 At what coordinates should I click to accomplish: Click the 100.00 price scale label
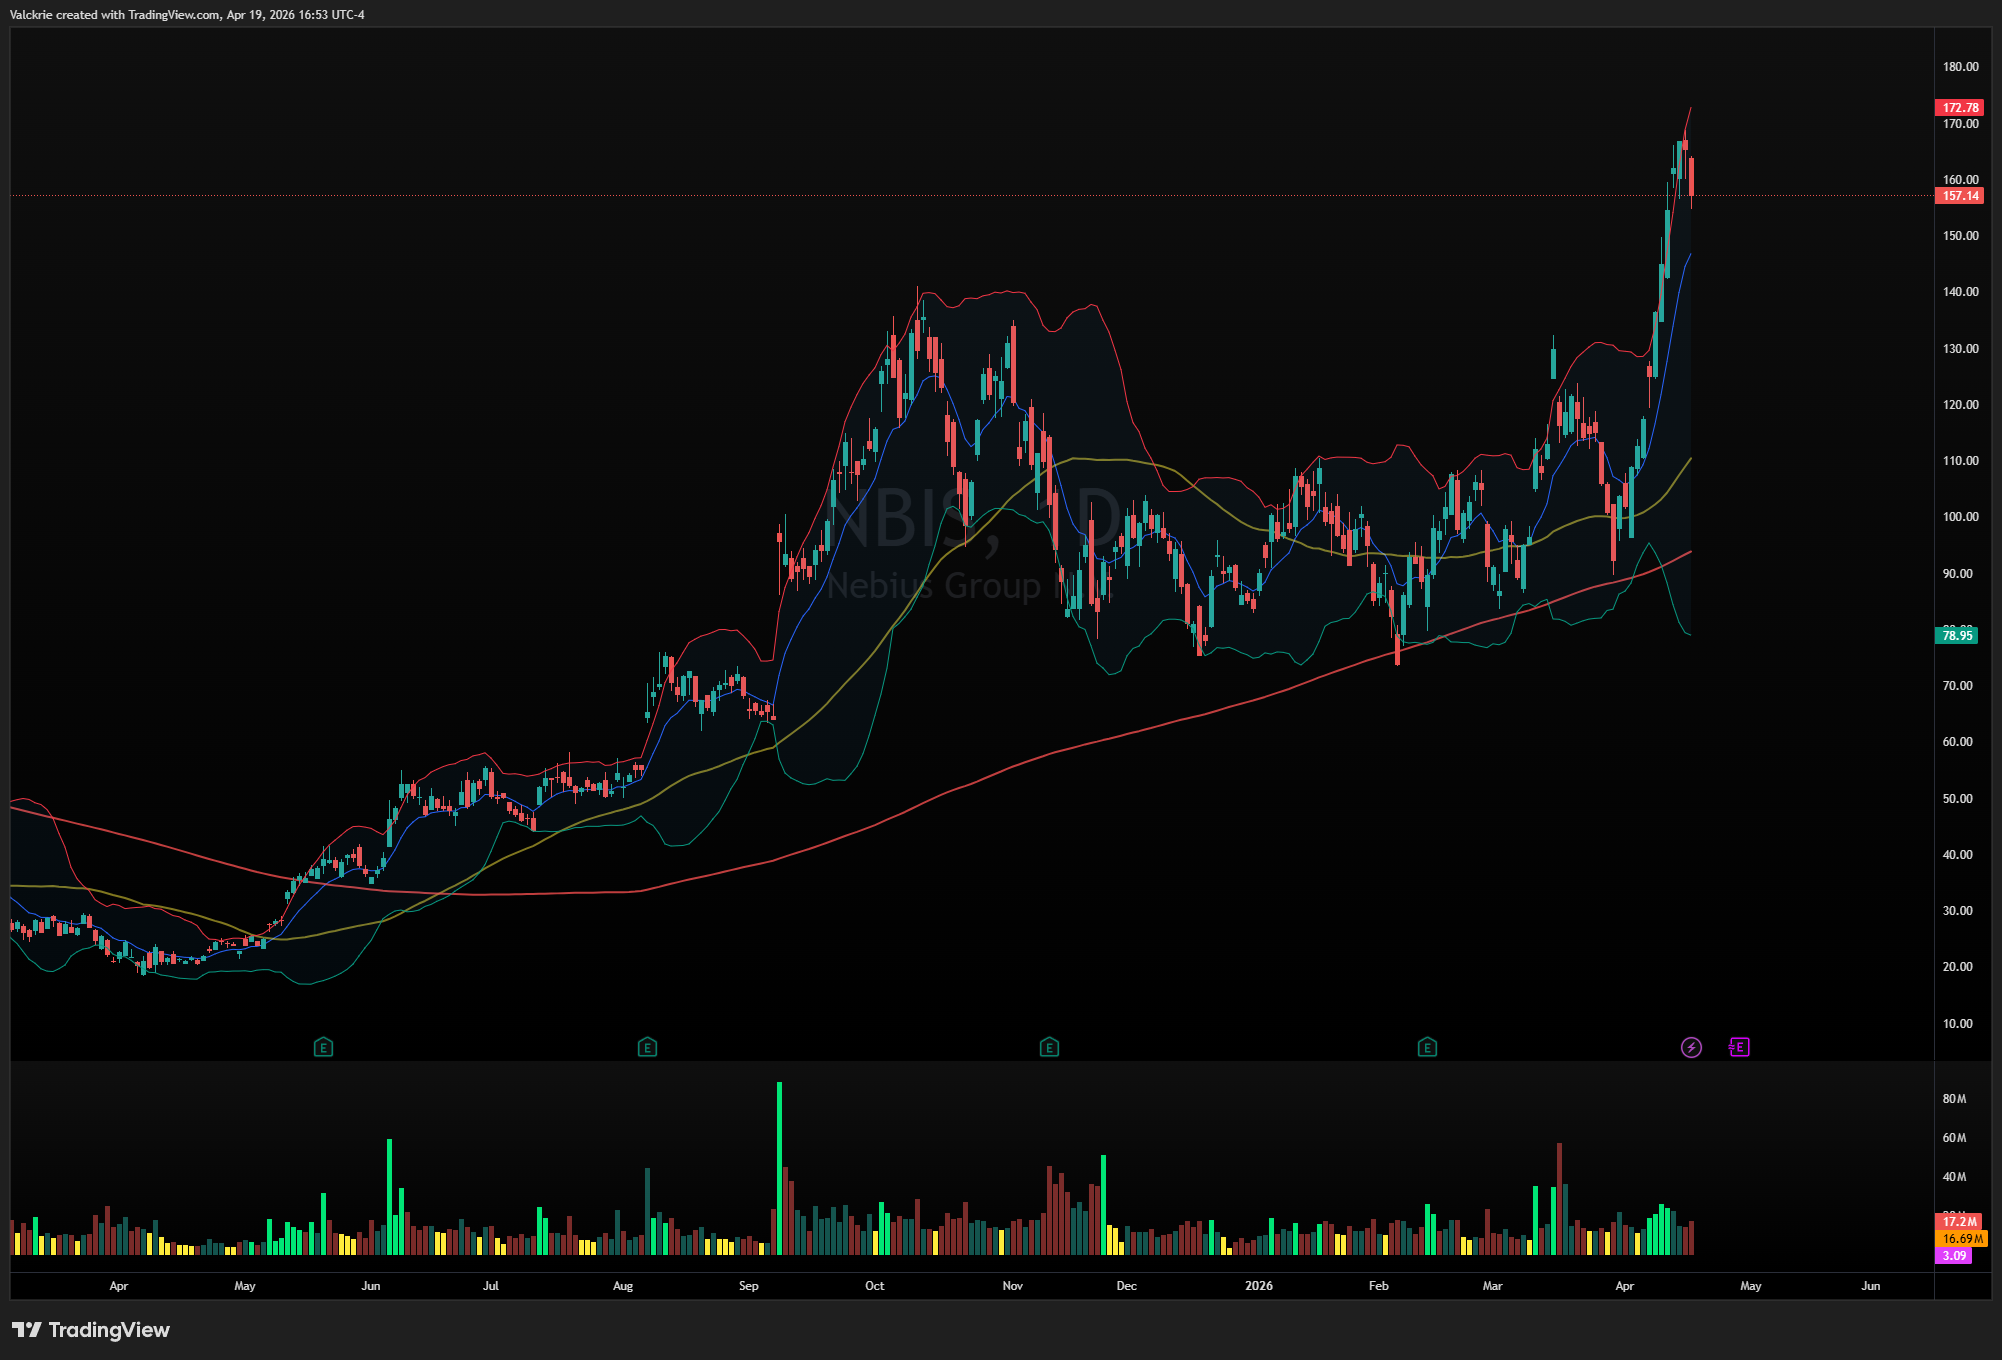click(1960, 517)
